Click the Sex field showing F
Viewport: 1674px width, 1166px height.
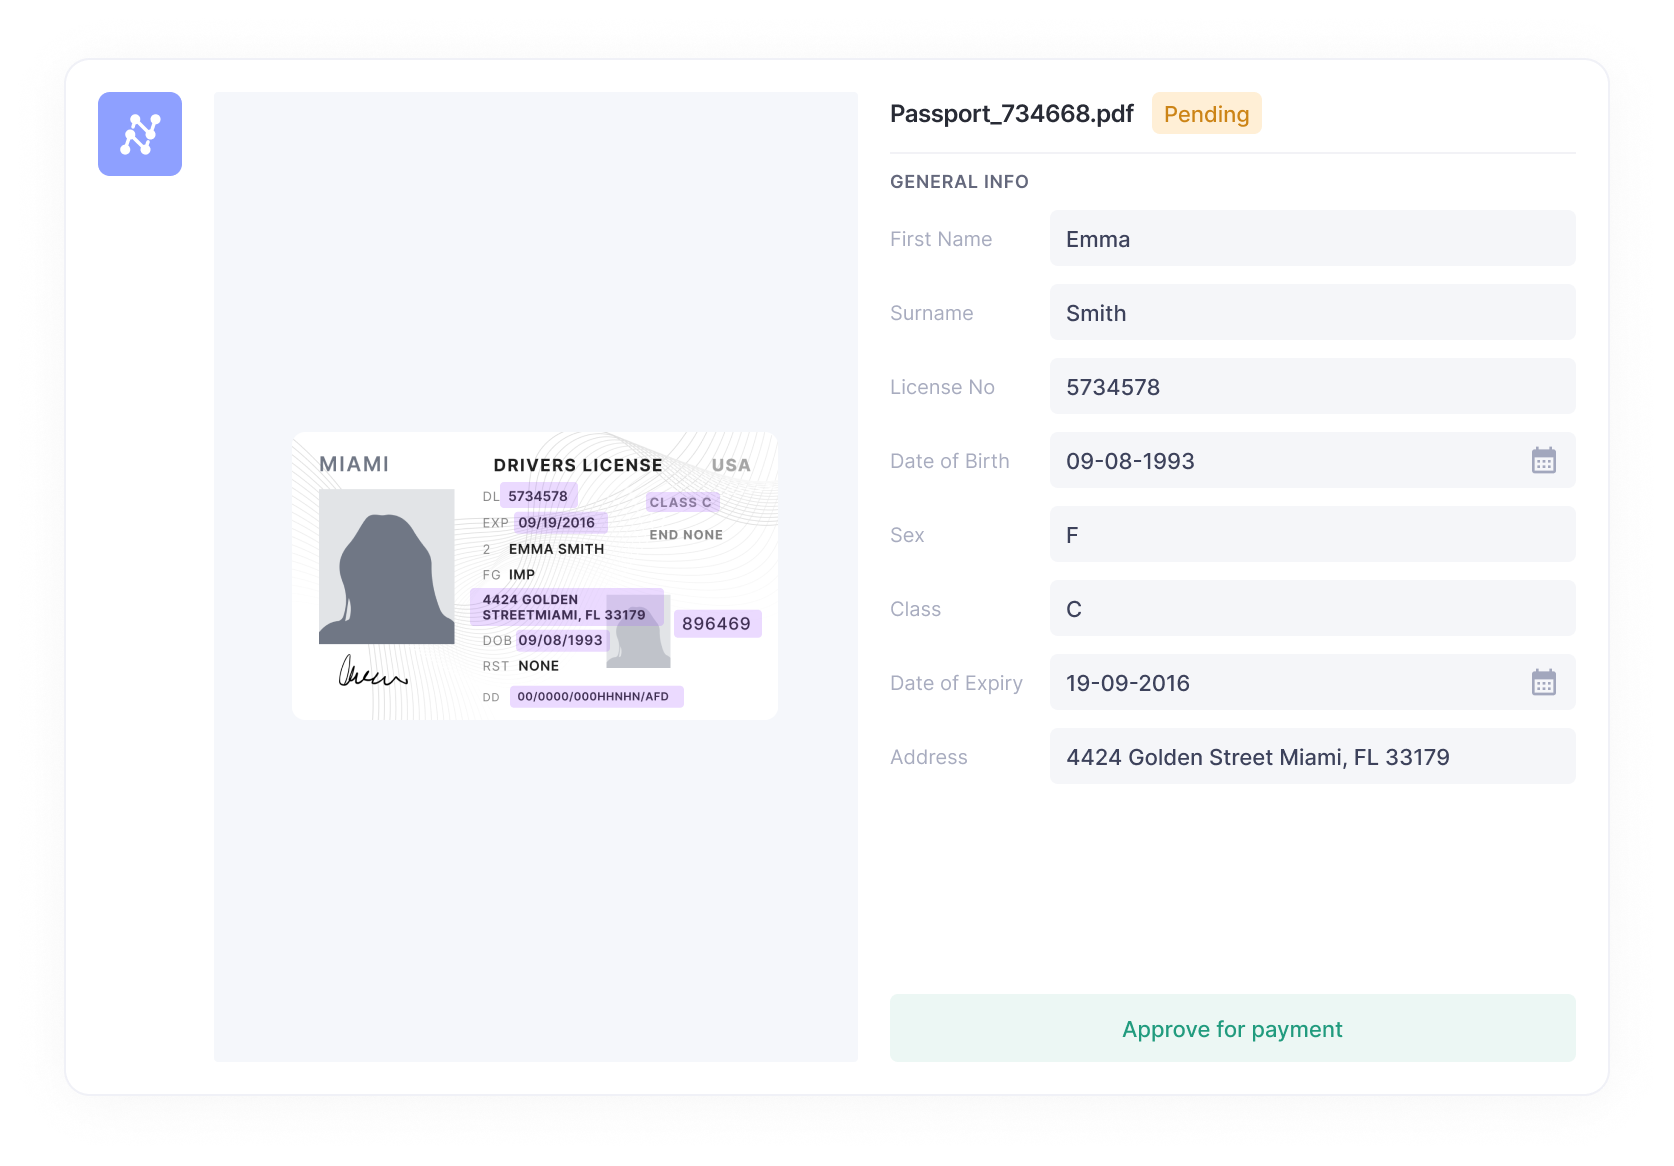click(1311, 535)
